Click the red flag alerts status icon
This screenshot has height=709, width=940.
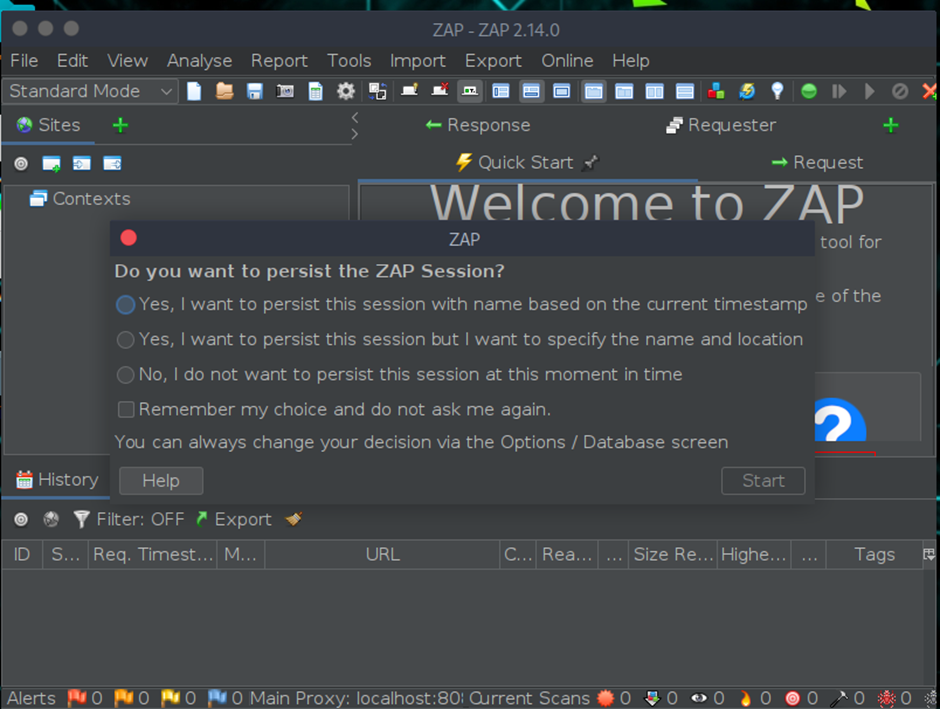tap(76, 698)
